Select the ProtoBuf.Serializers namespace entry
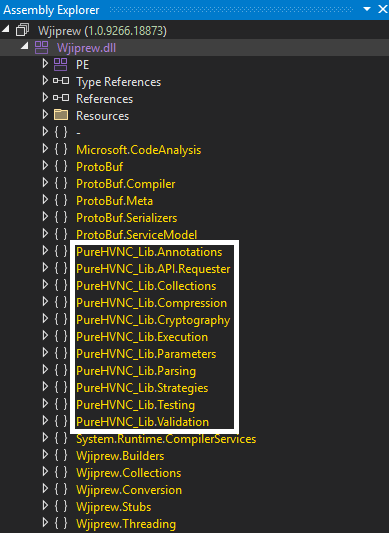Screen dimensions: 389x533 126,218
